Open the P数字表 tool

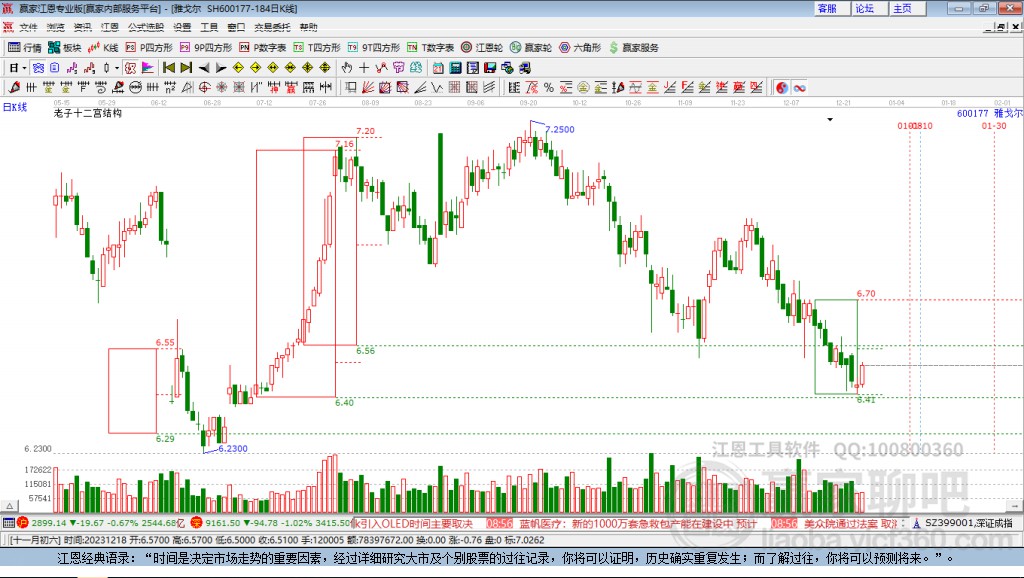pos(263,48)
